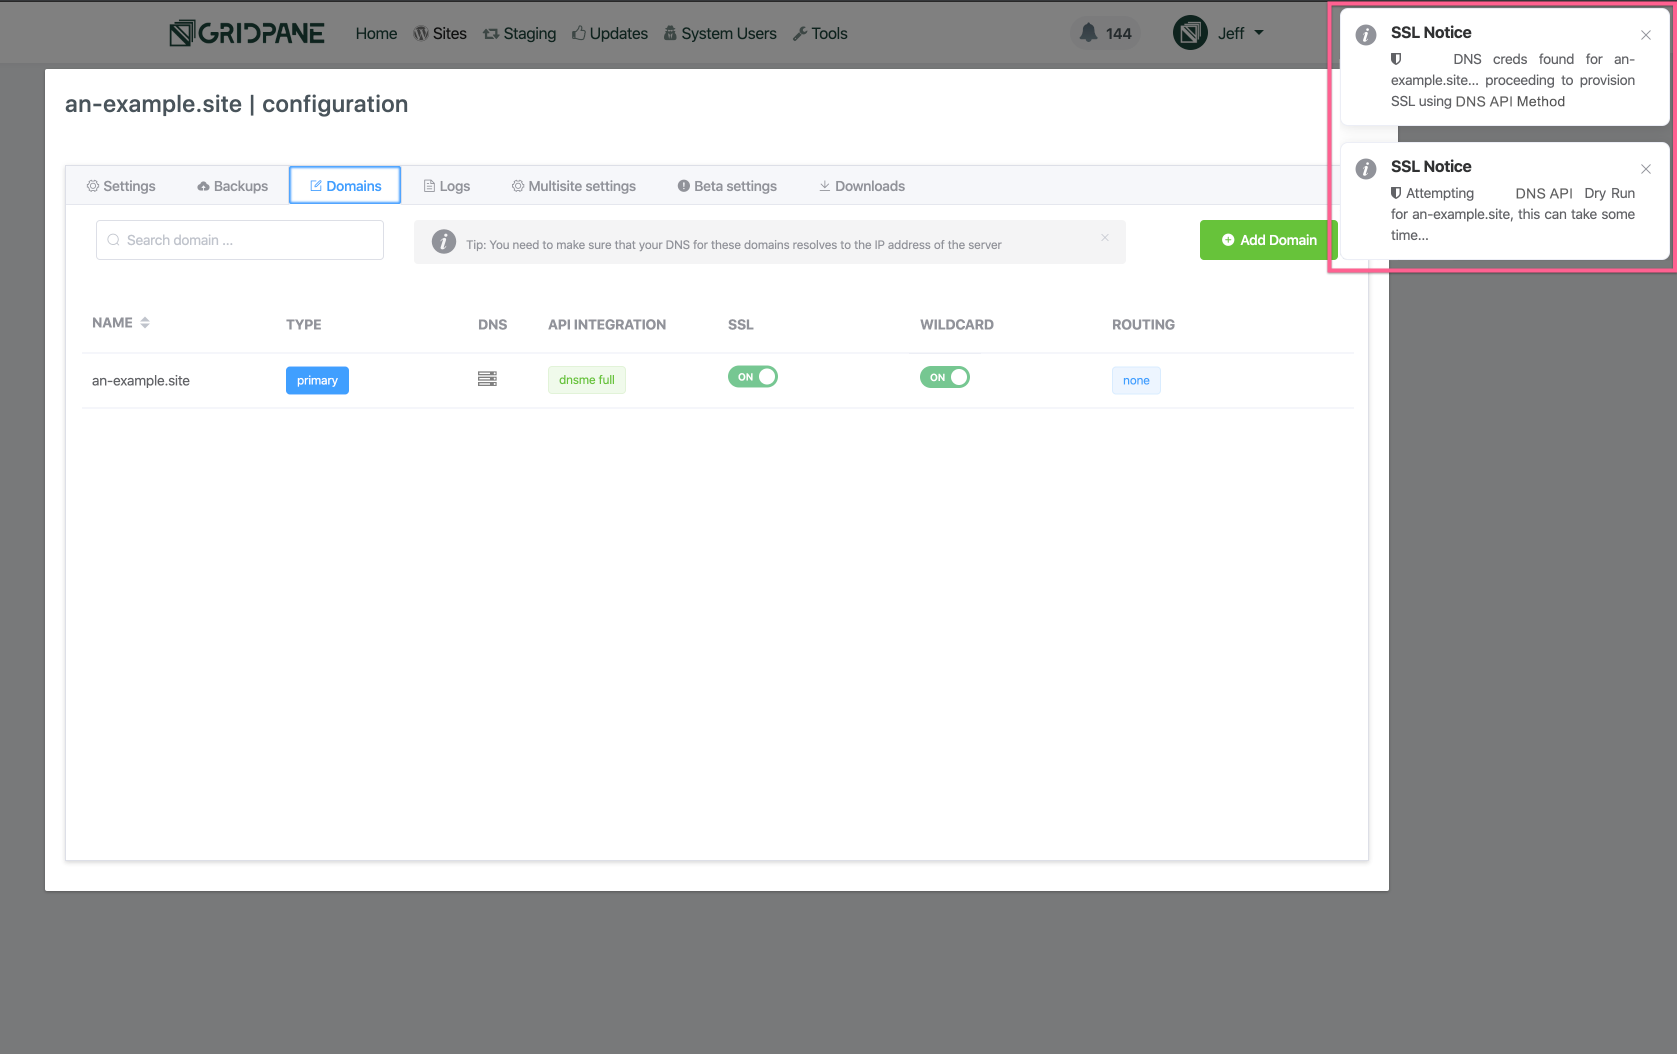The width and height of the screenshot is (1677, 1054).
Task: Click the Add Domain button
Action: [x=1269, y=240]
